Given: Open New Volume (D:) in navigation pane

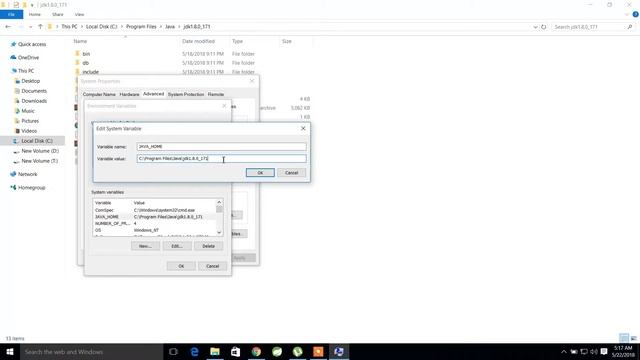Looking at the screenshot, I should (40, 151).
